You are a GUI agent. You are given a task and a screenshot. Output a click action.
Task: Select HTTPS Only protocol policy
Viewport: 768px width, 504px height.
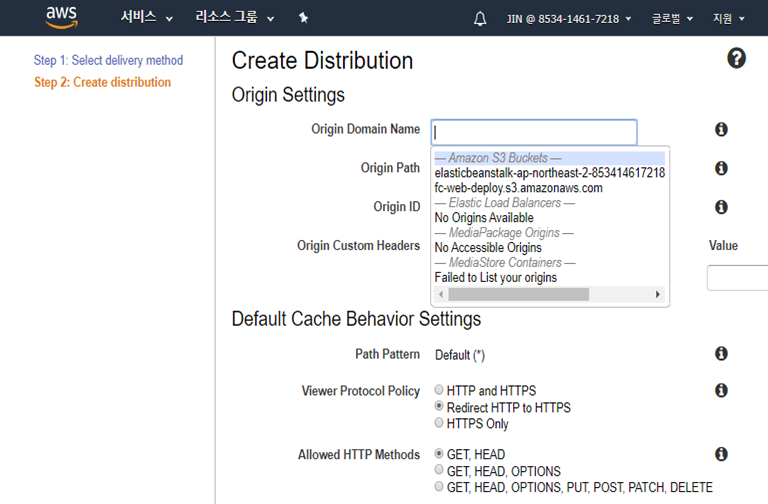click(439, 422)
